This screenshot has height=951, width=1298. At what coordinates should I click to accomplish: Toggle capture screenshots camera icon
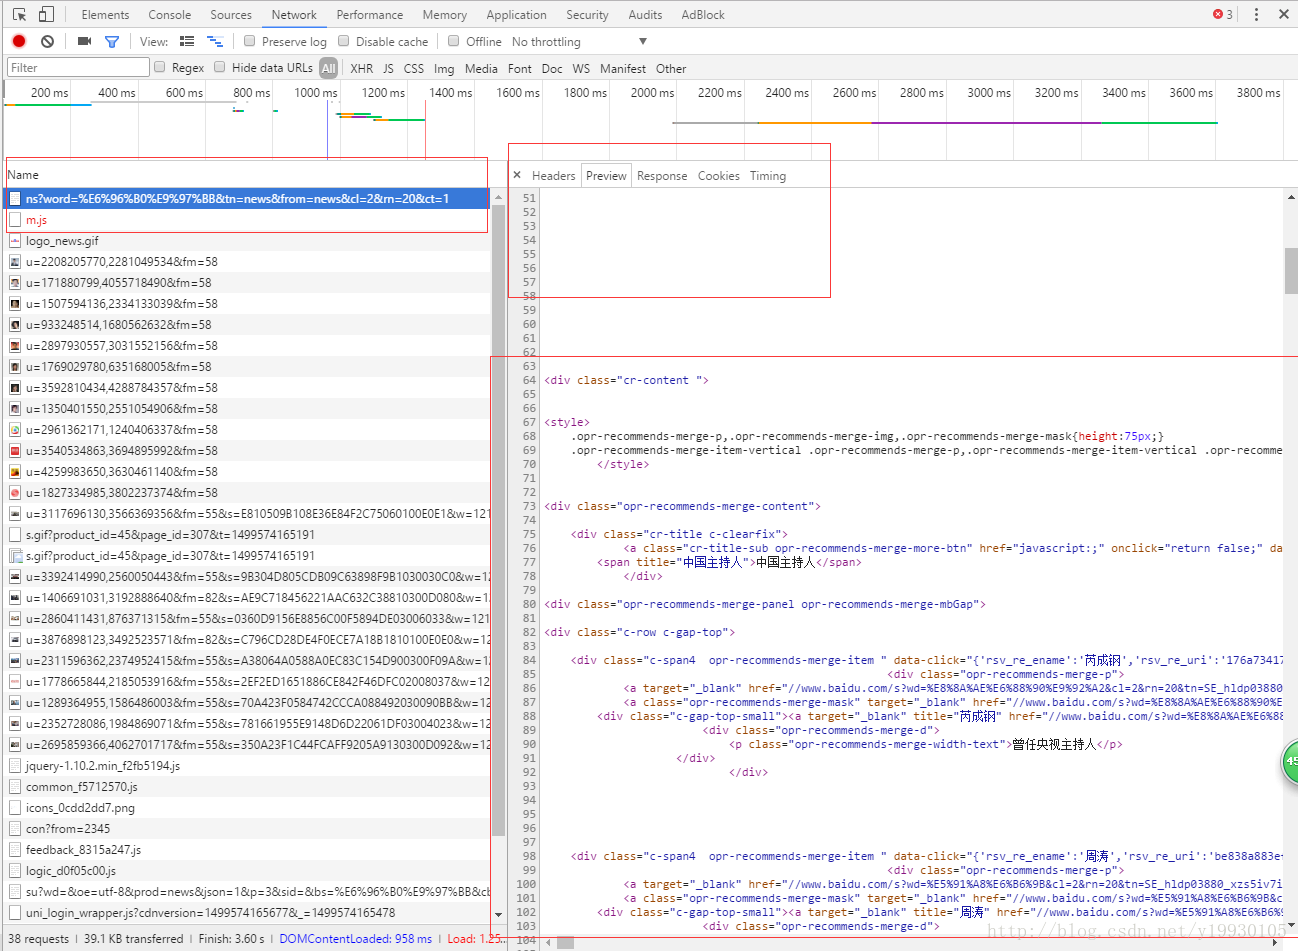(84, 41)
